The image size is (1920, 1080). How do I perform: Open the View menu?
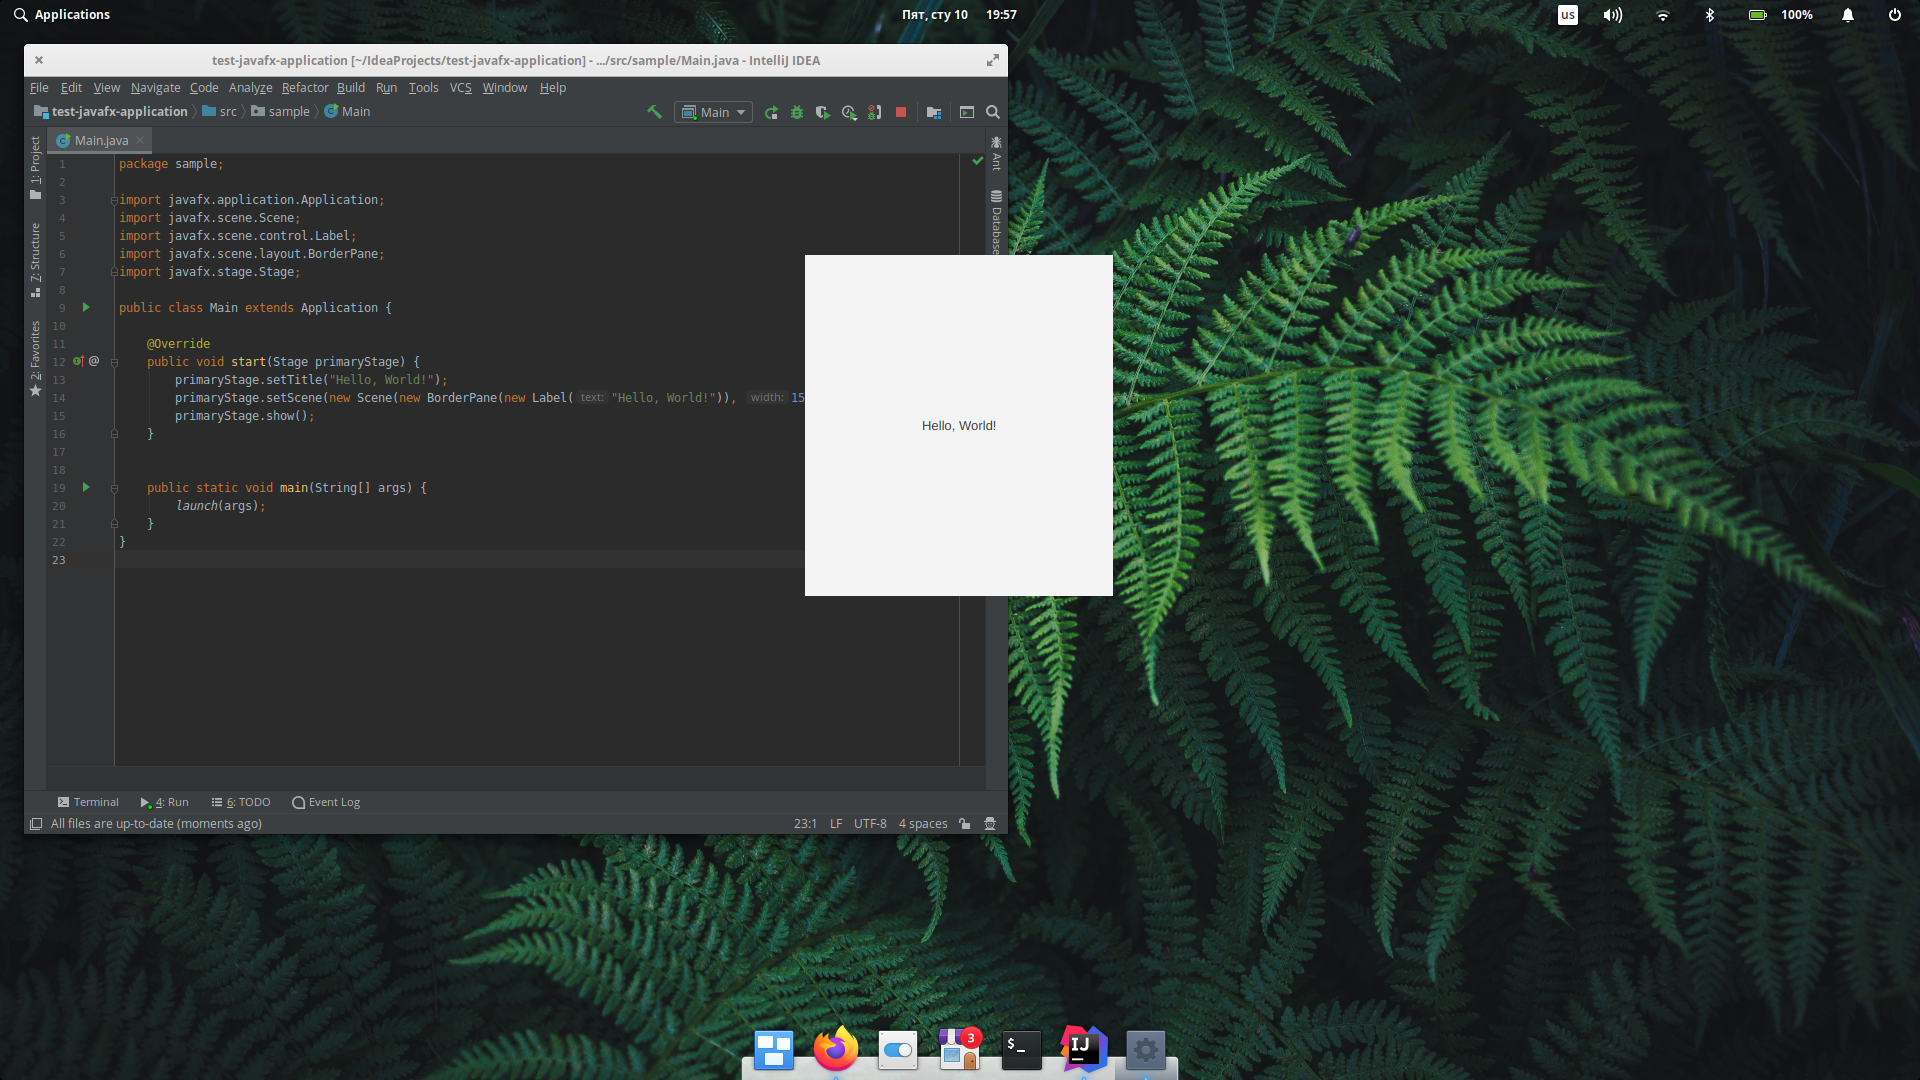107,88
